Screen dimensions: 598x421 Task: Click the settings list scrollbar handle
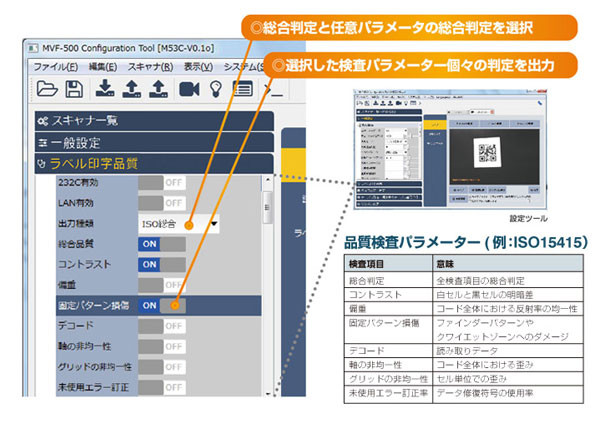267,208
